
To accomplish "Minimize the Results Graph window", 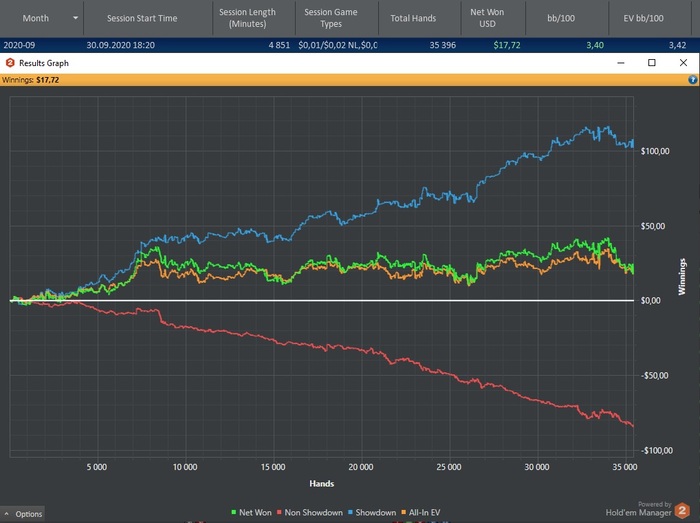I will click(621, 63).
